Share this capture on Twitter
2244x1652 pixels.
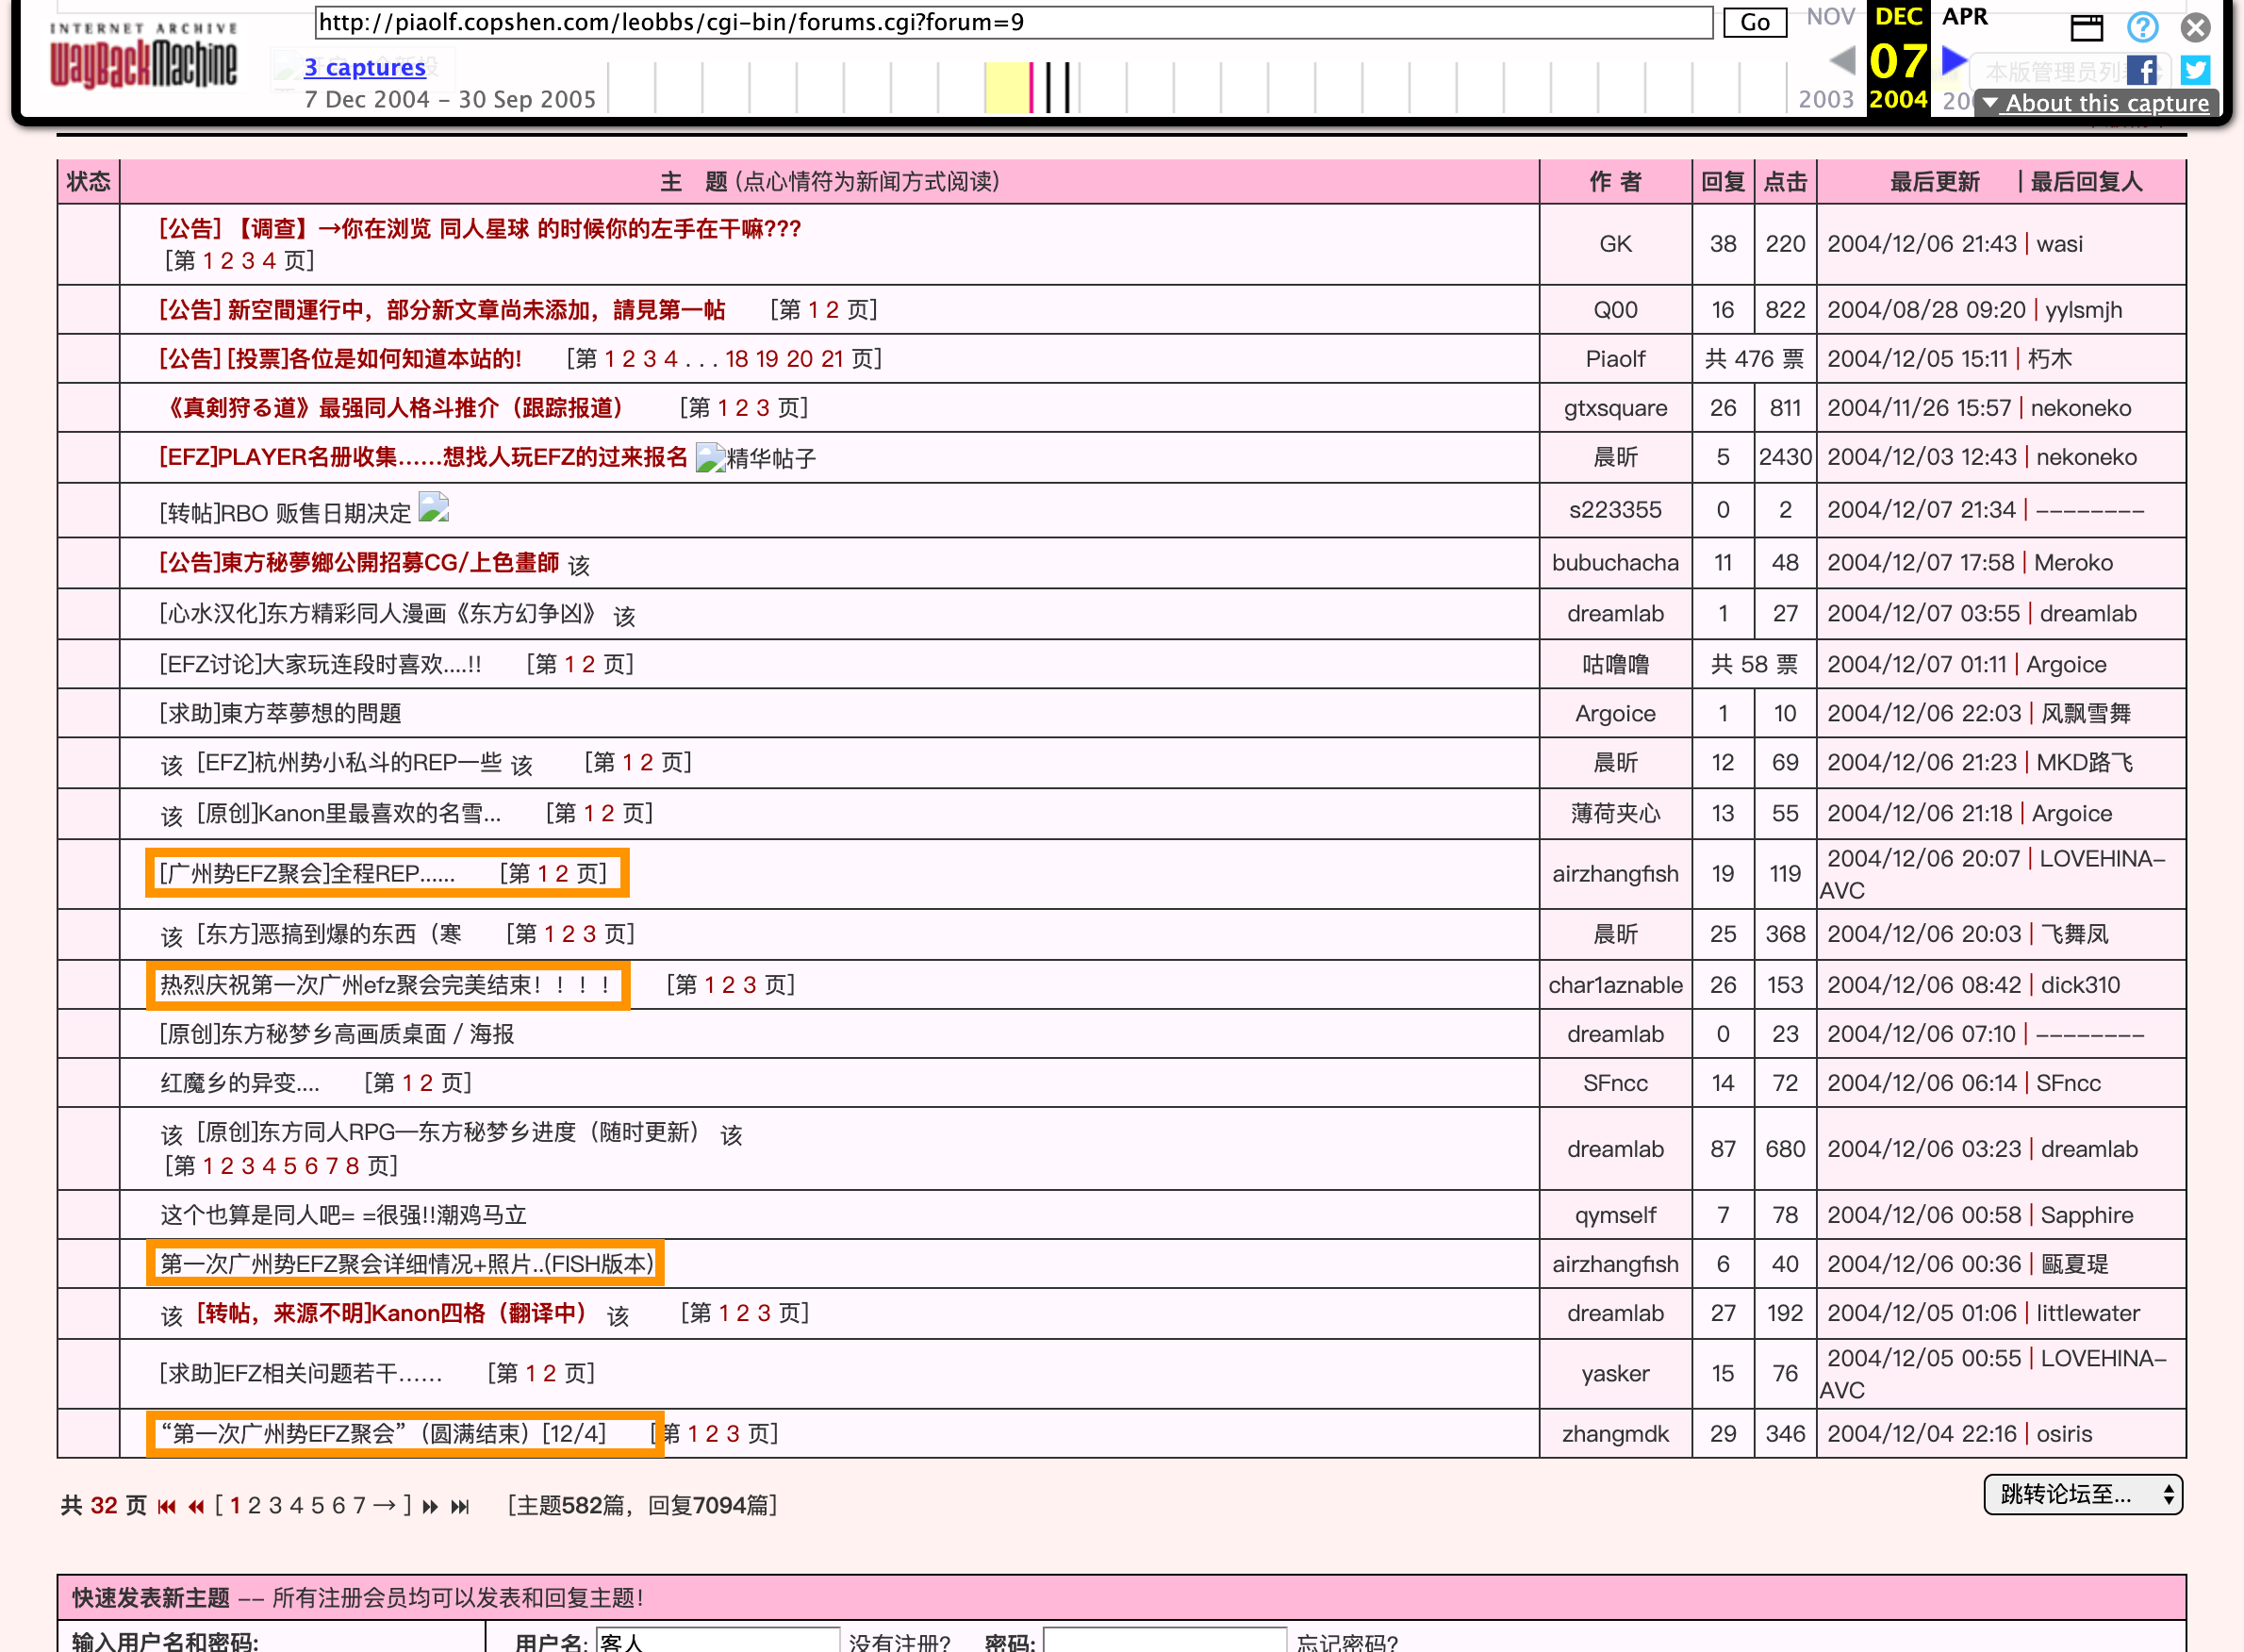(2195, 70)
